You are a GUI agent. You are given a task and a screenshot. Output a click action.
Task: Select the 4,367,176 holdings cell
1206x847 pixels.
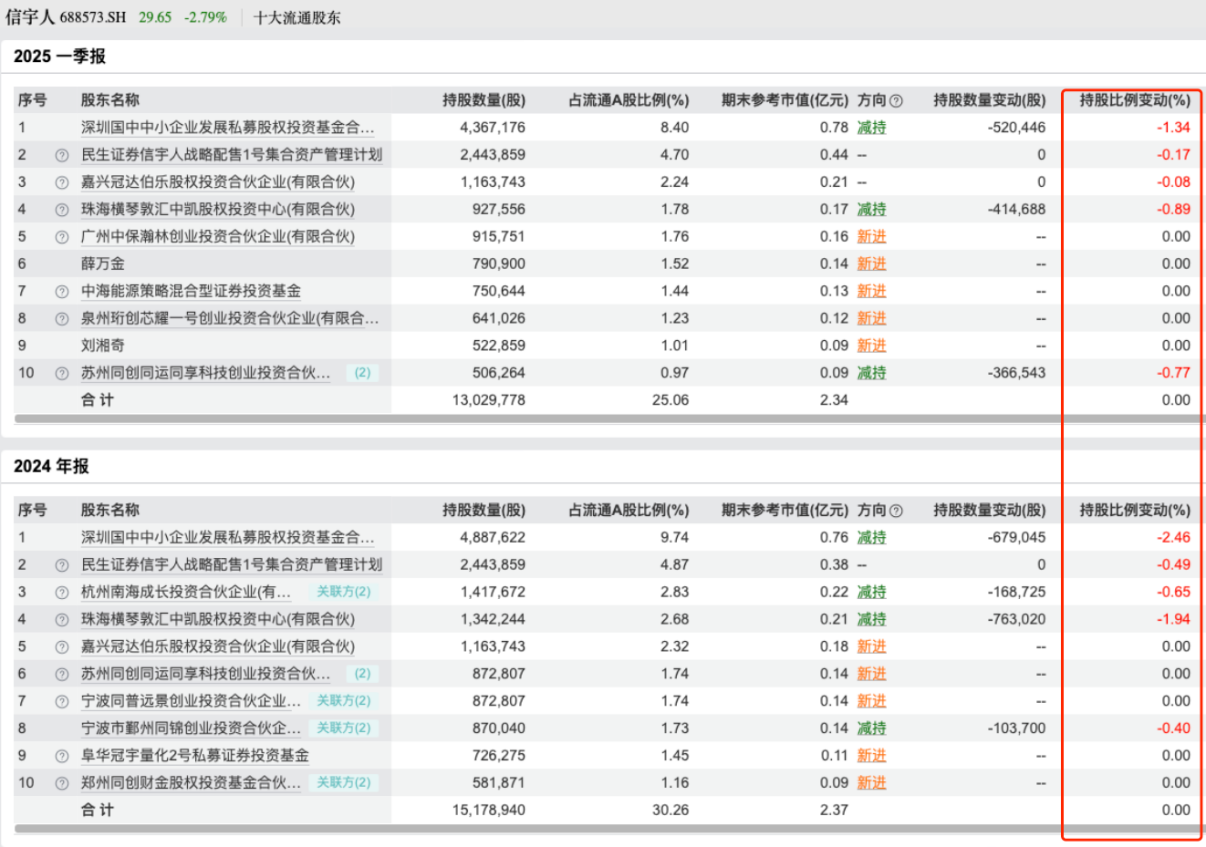point(490,128)
